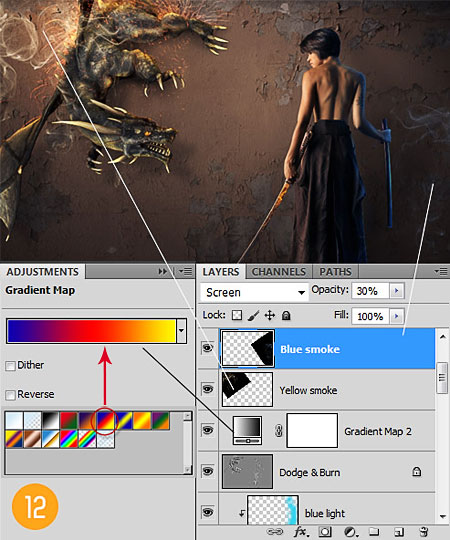Switch to the Channels tab

point(279,272)
